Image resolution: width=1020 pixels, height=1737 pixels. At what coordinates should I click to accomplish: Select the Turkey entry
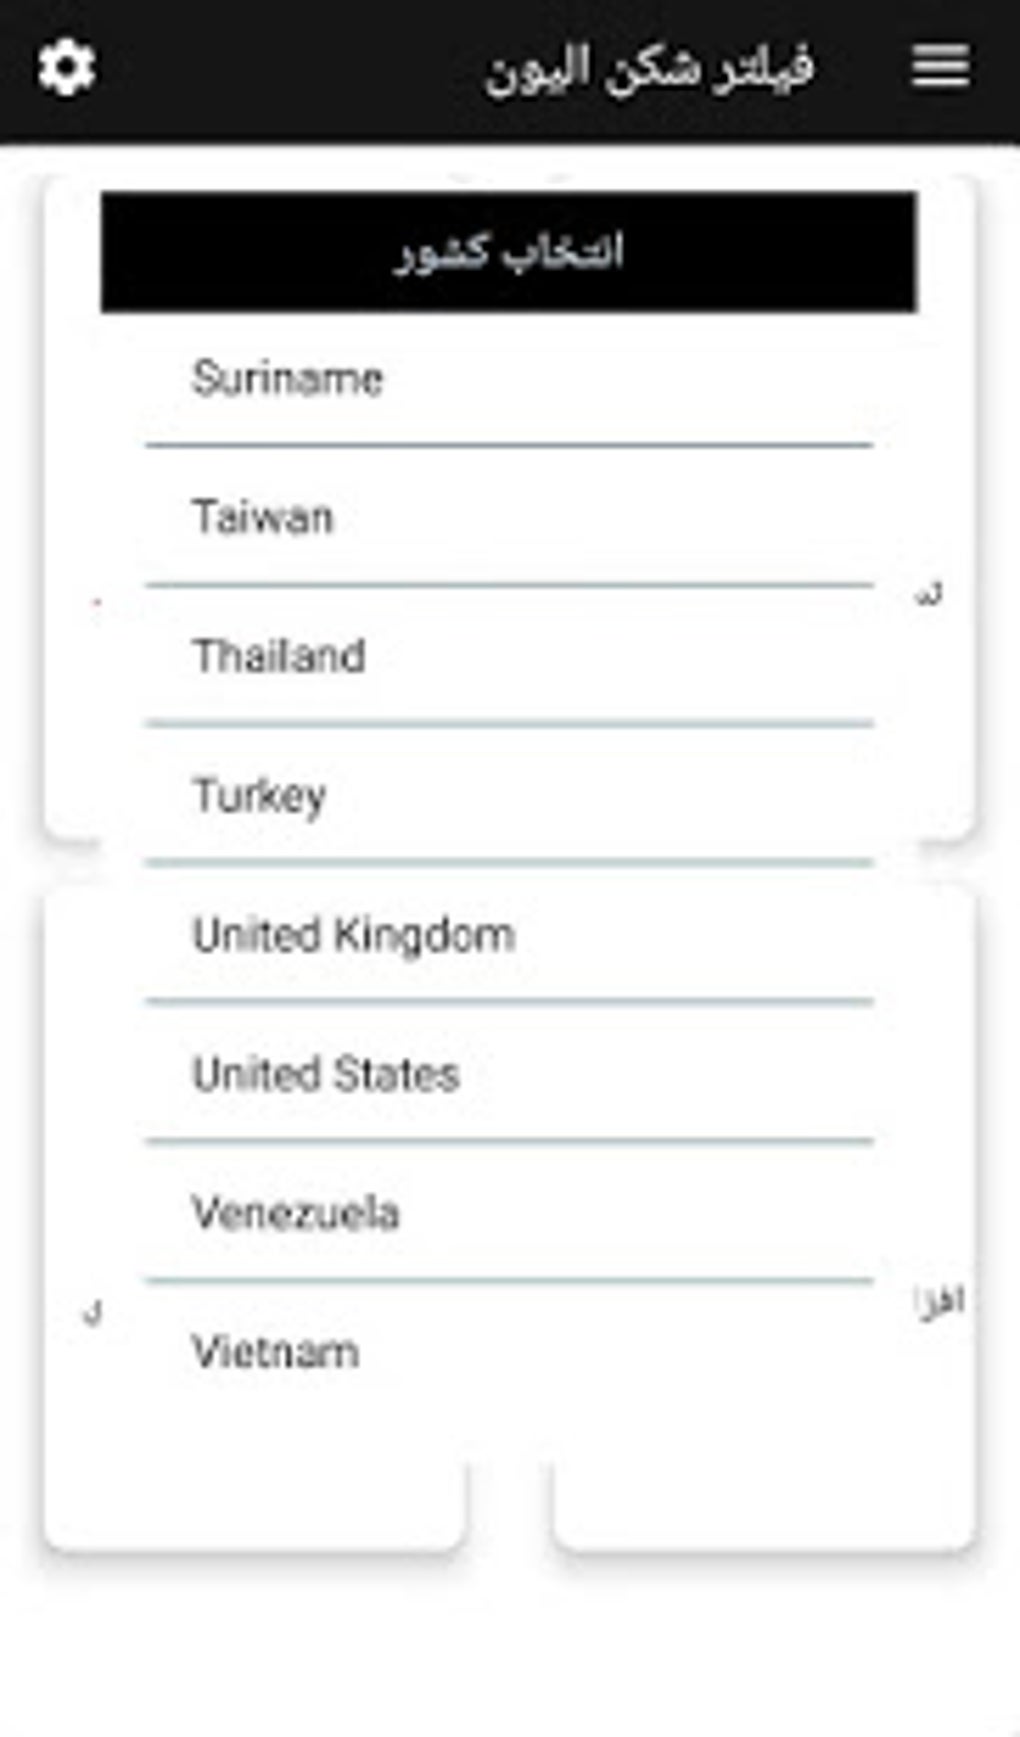click(508, 796)
